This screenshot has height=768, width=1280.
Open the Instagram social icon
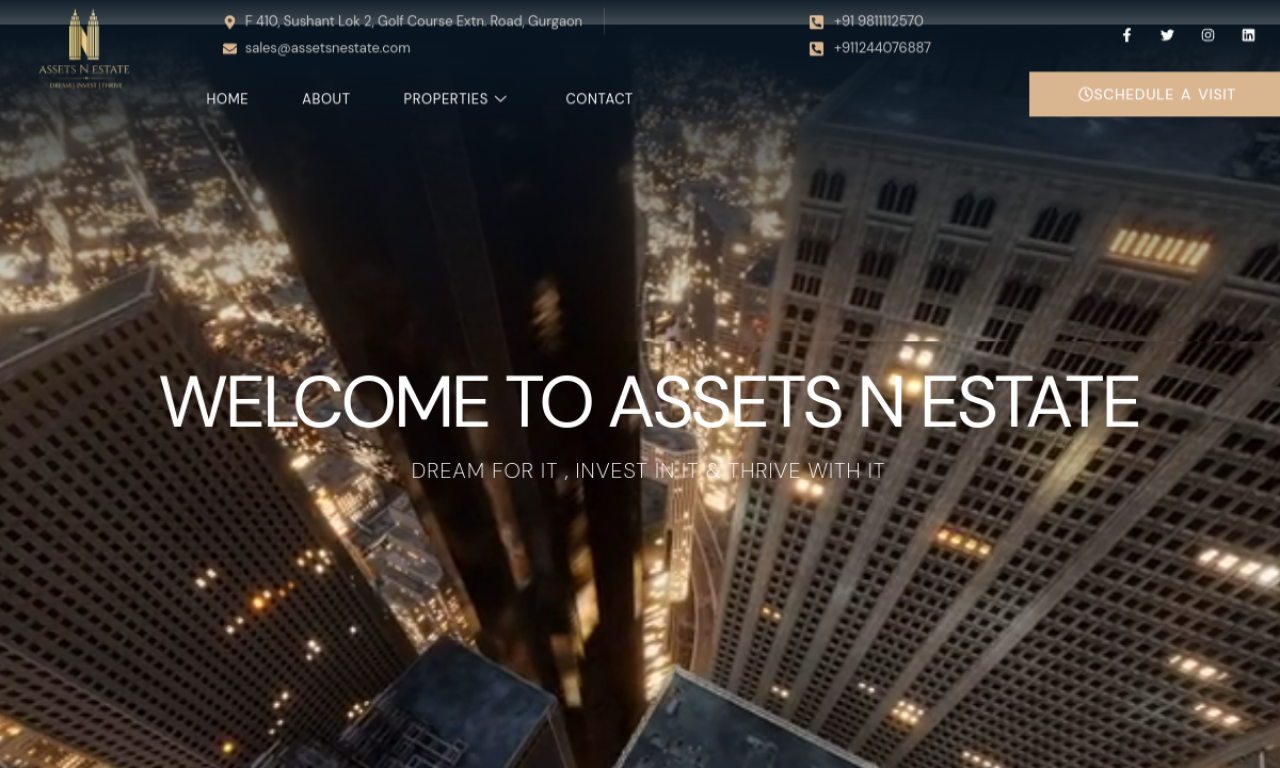tap(1208, 35)
